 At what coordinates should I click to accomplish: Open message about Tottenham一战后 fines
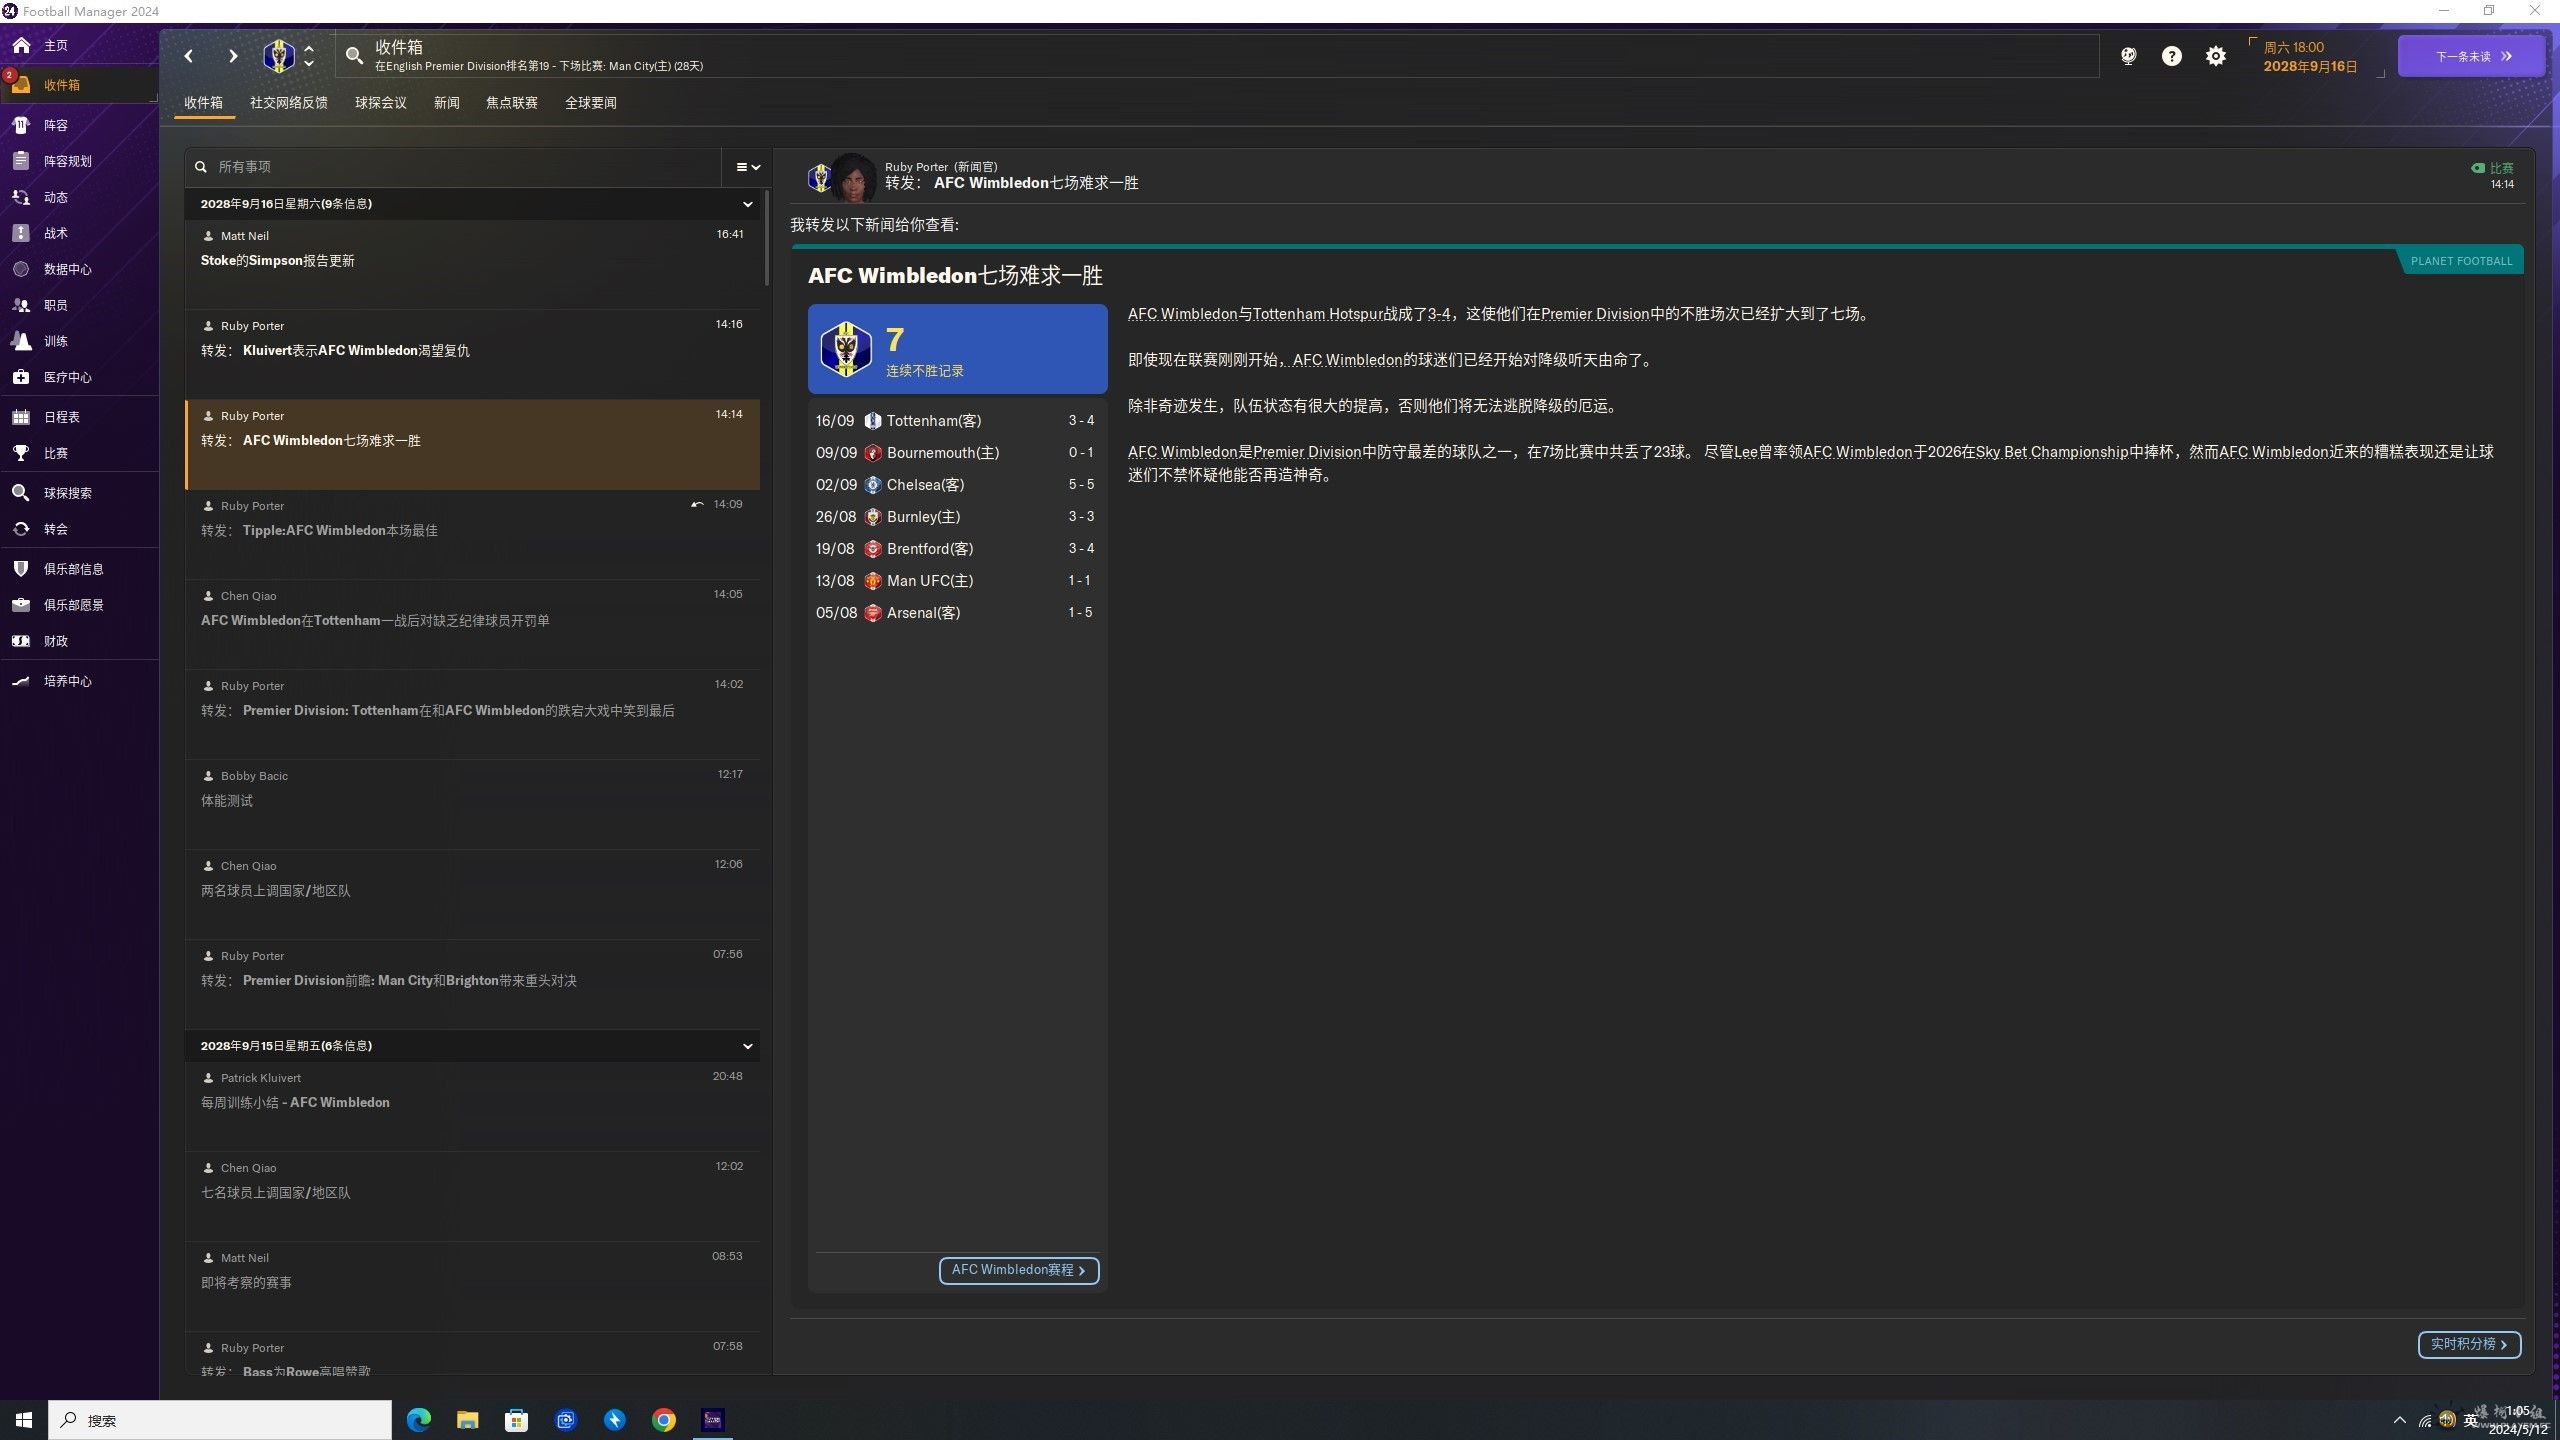point(472,624)
